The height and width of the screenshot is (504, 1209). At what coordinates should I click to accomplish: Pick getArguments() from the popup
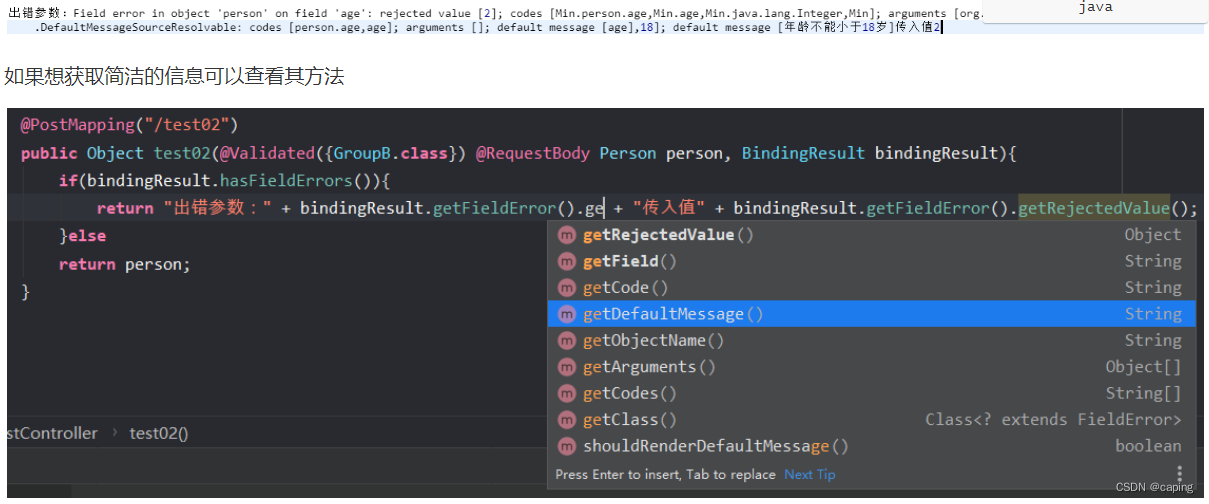(x=871, y=367)
